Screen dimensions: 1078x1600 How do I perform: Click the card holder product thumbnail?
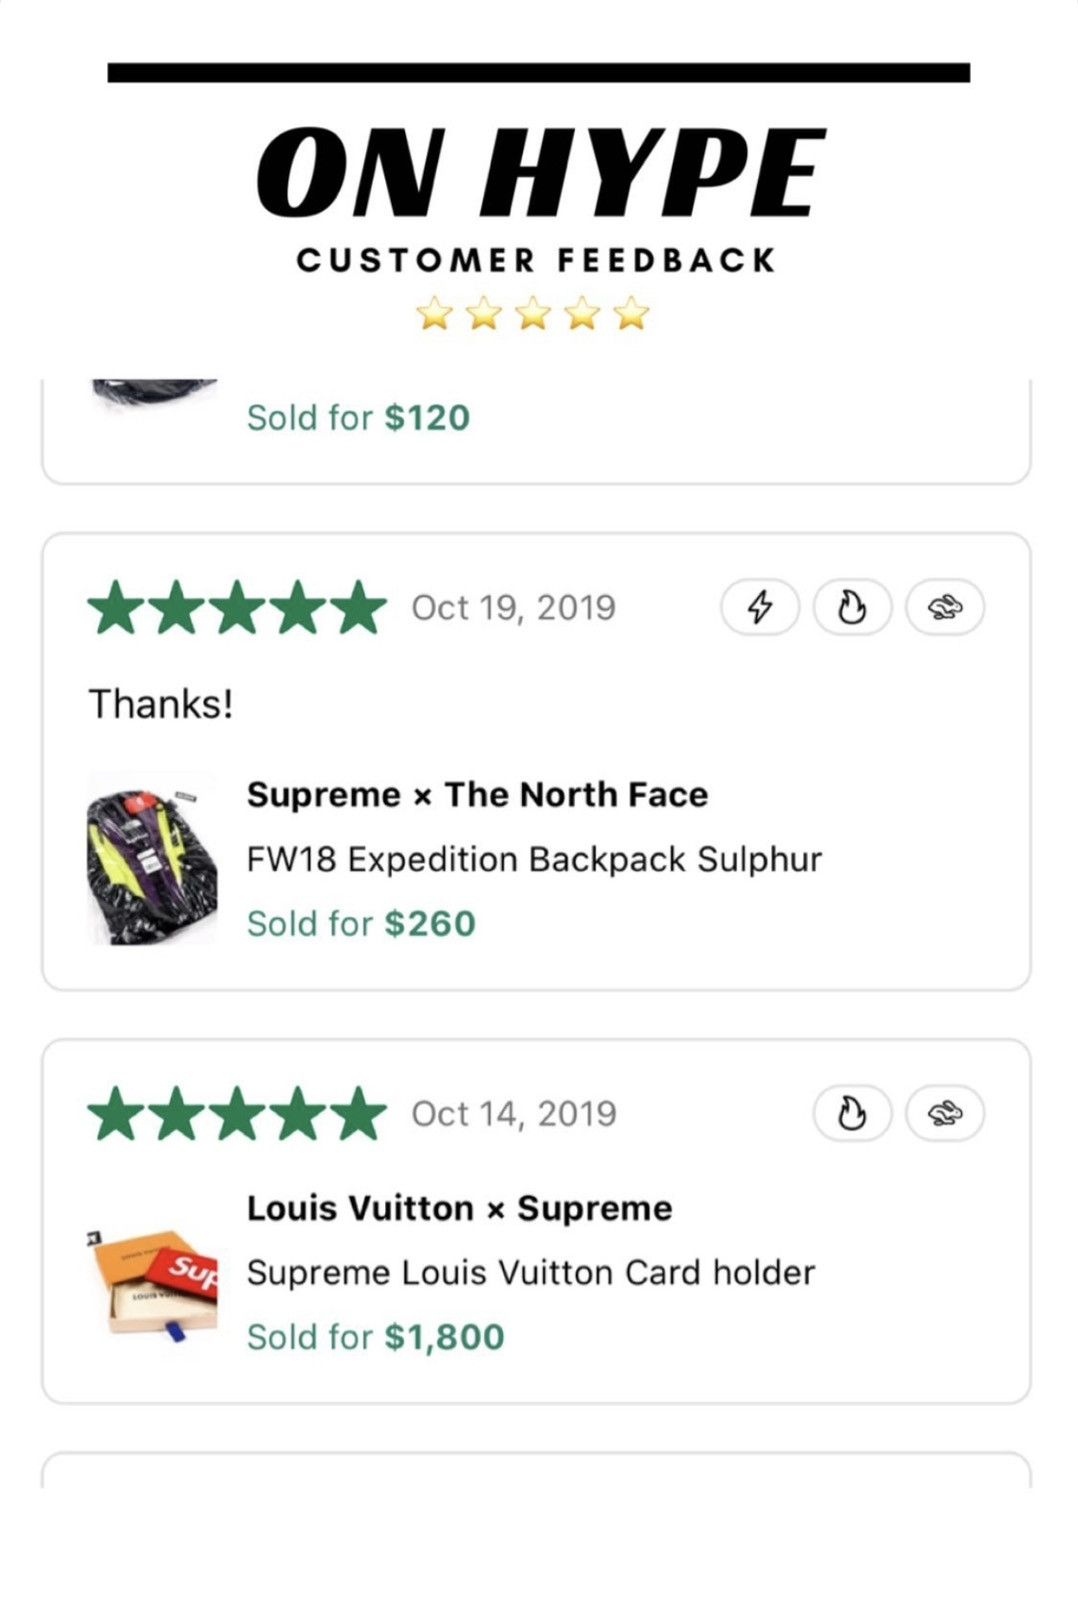(x=152, y=1285)
